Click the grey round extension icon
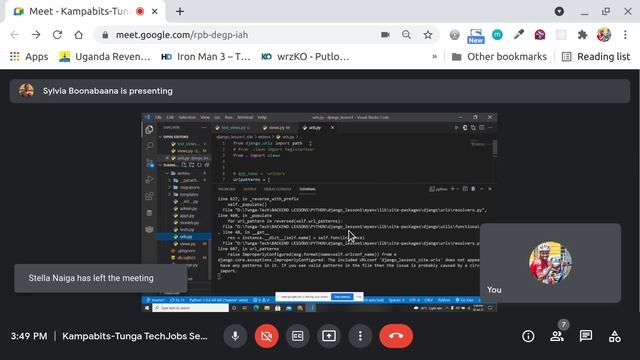This screenshot has width=640, height=360. [x=454, y=35]
